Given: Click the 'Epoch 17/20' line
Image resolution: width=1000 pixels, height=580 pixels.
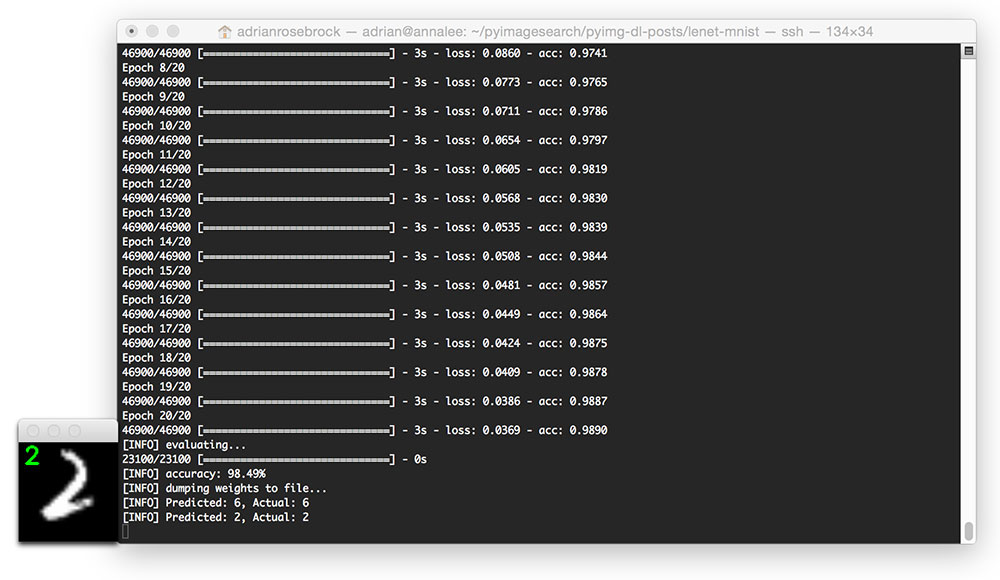Looking at the screenshot, I should (156, 329).
